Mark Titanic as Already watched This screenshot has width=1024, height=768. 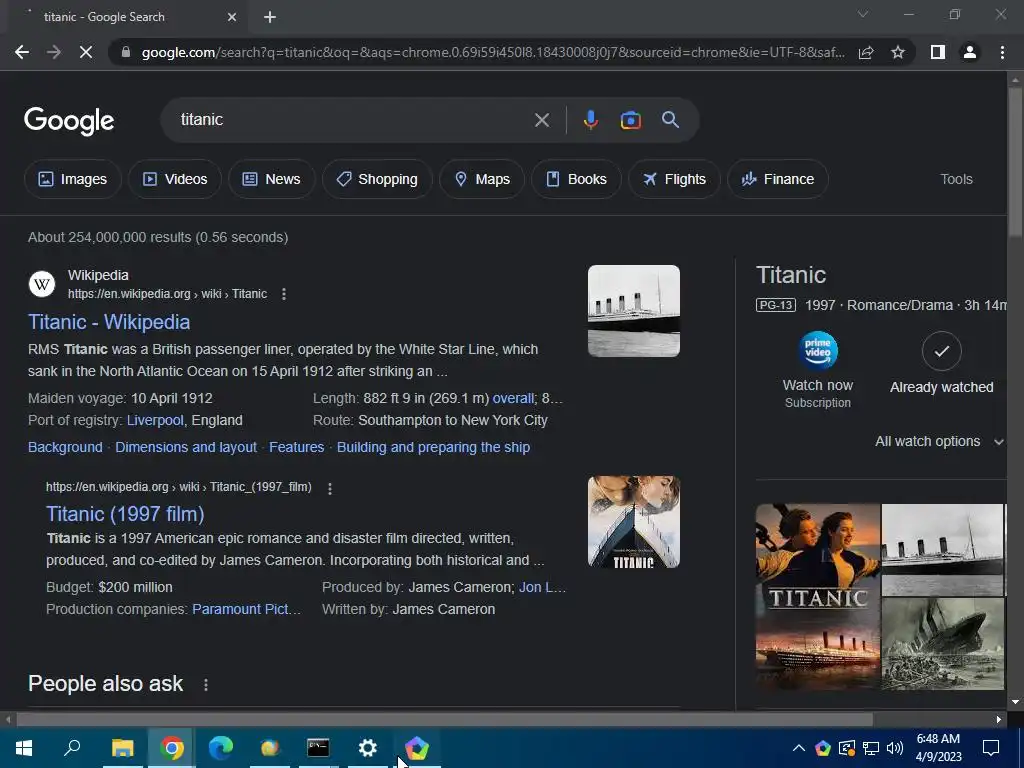pos(942,364)
